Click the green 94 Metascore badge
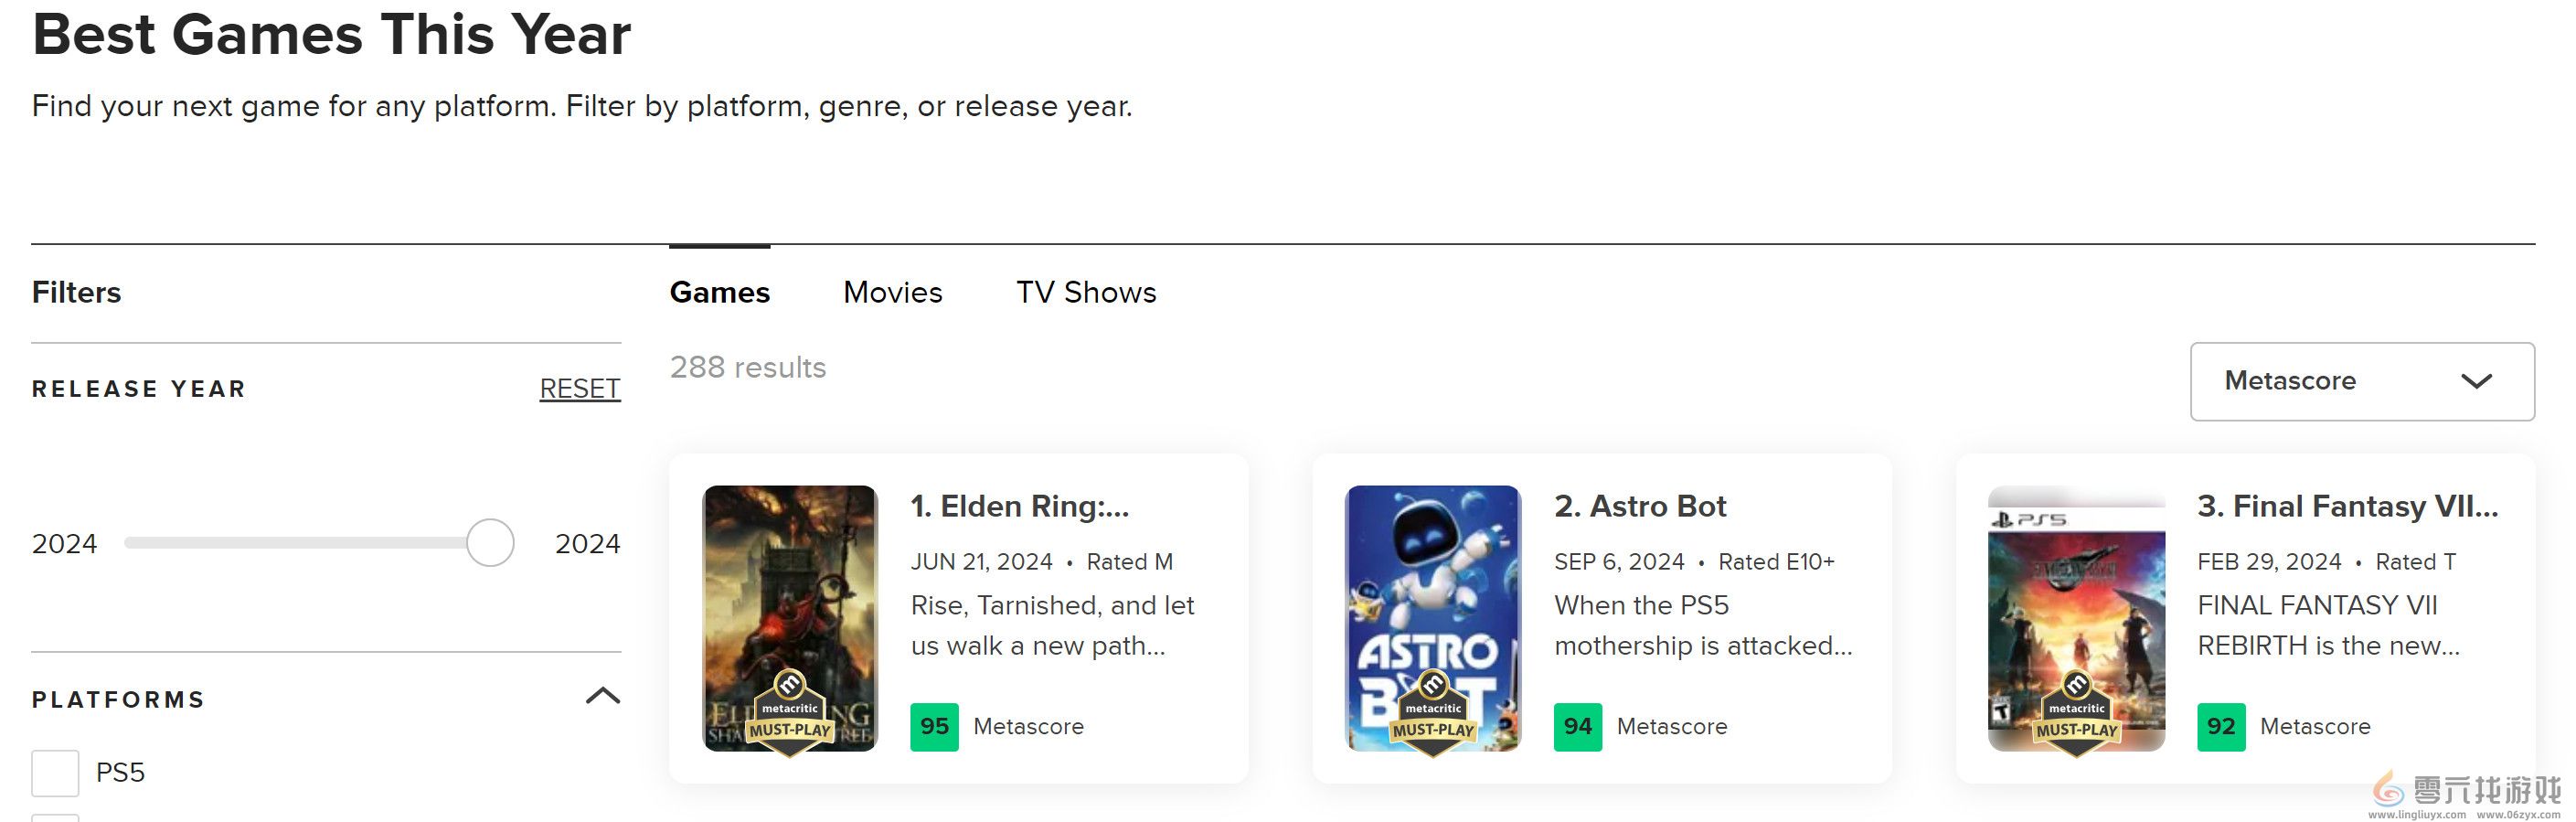This screenshot has width=2576, height=822. (1577, 727)
